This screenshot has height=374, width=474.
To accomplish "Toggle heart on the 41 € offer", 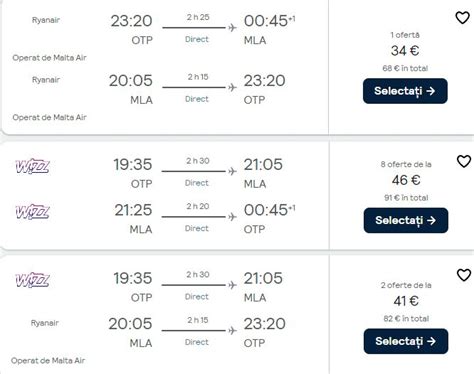I will (464, 275).
